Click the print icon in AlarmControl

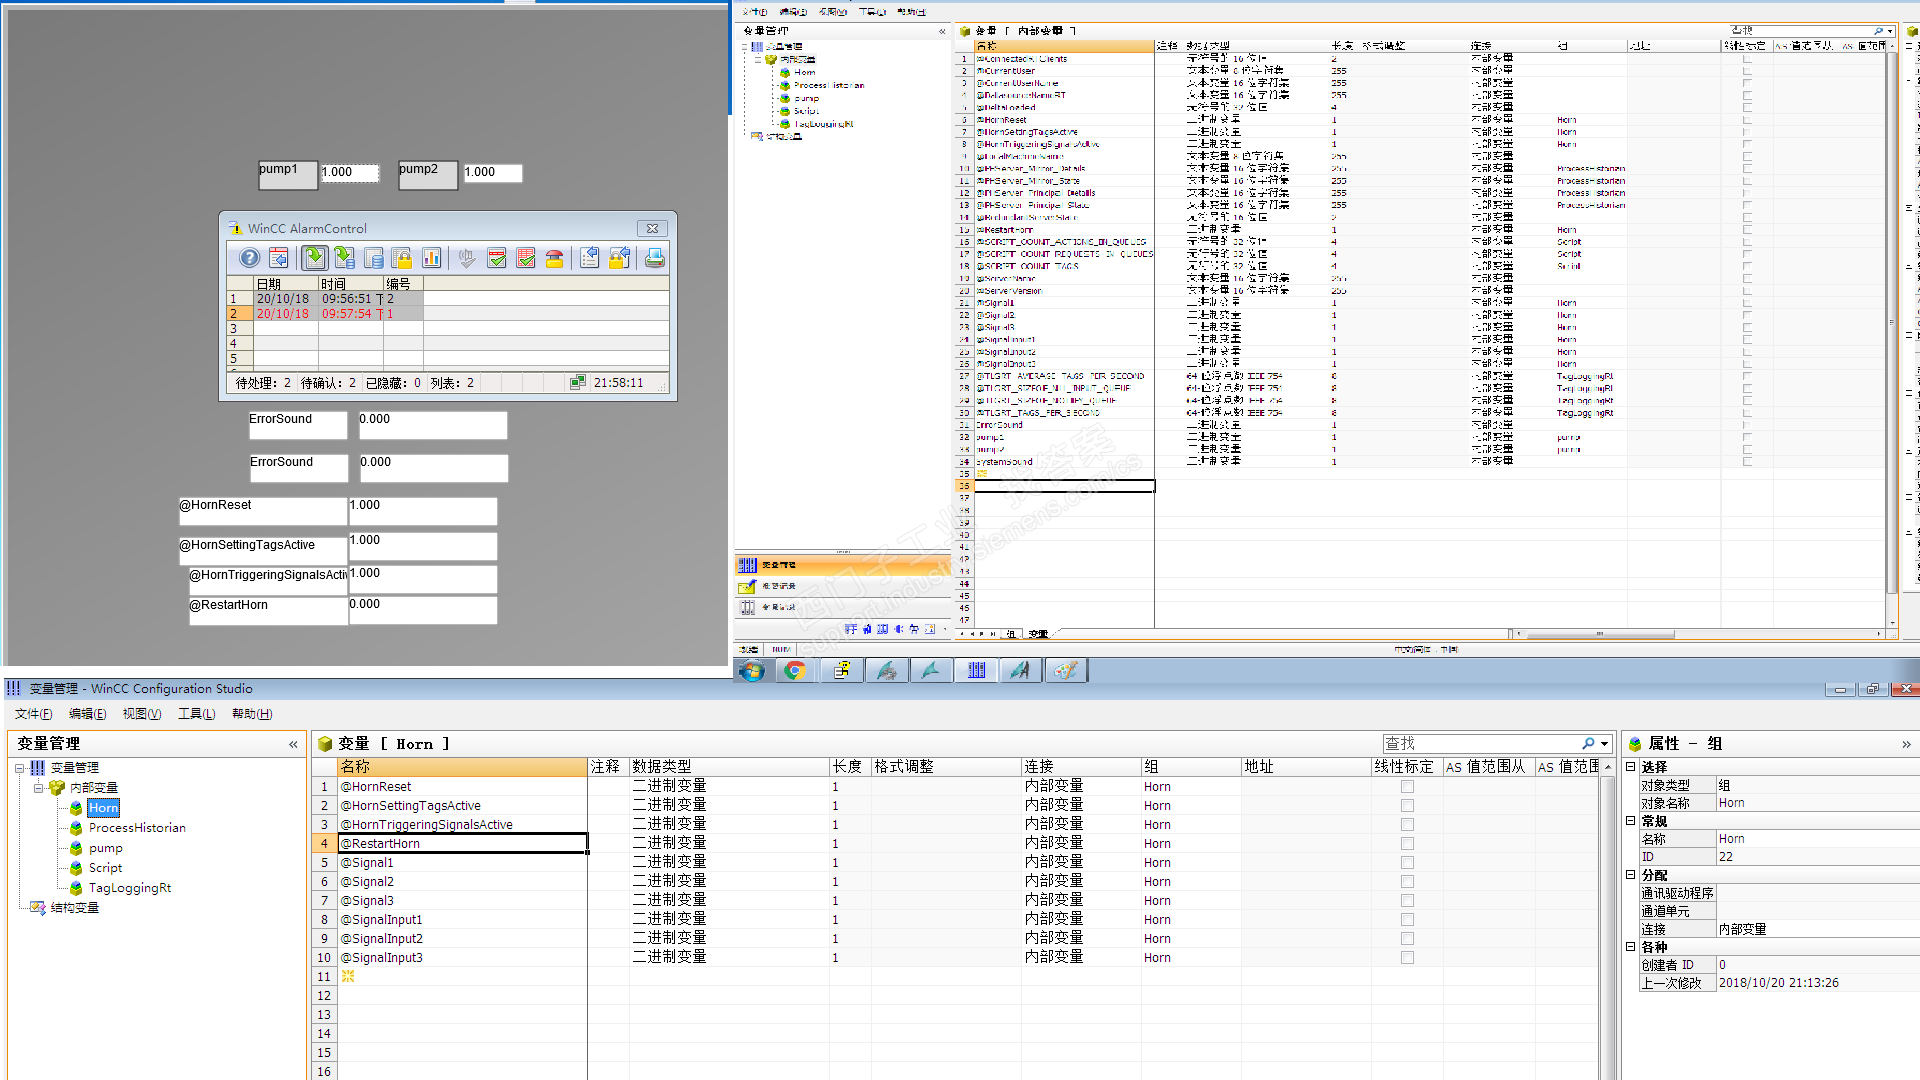click(x=654, y=258)
